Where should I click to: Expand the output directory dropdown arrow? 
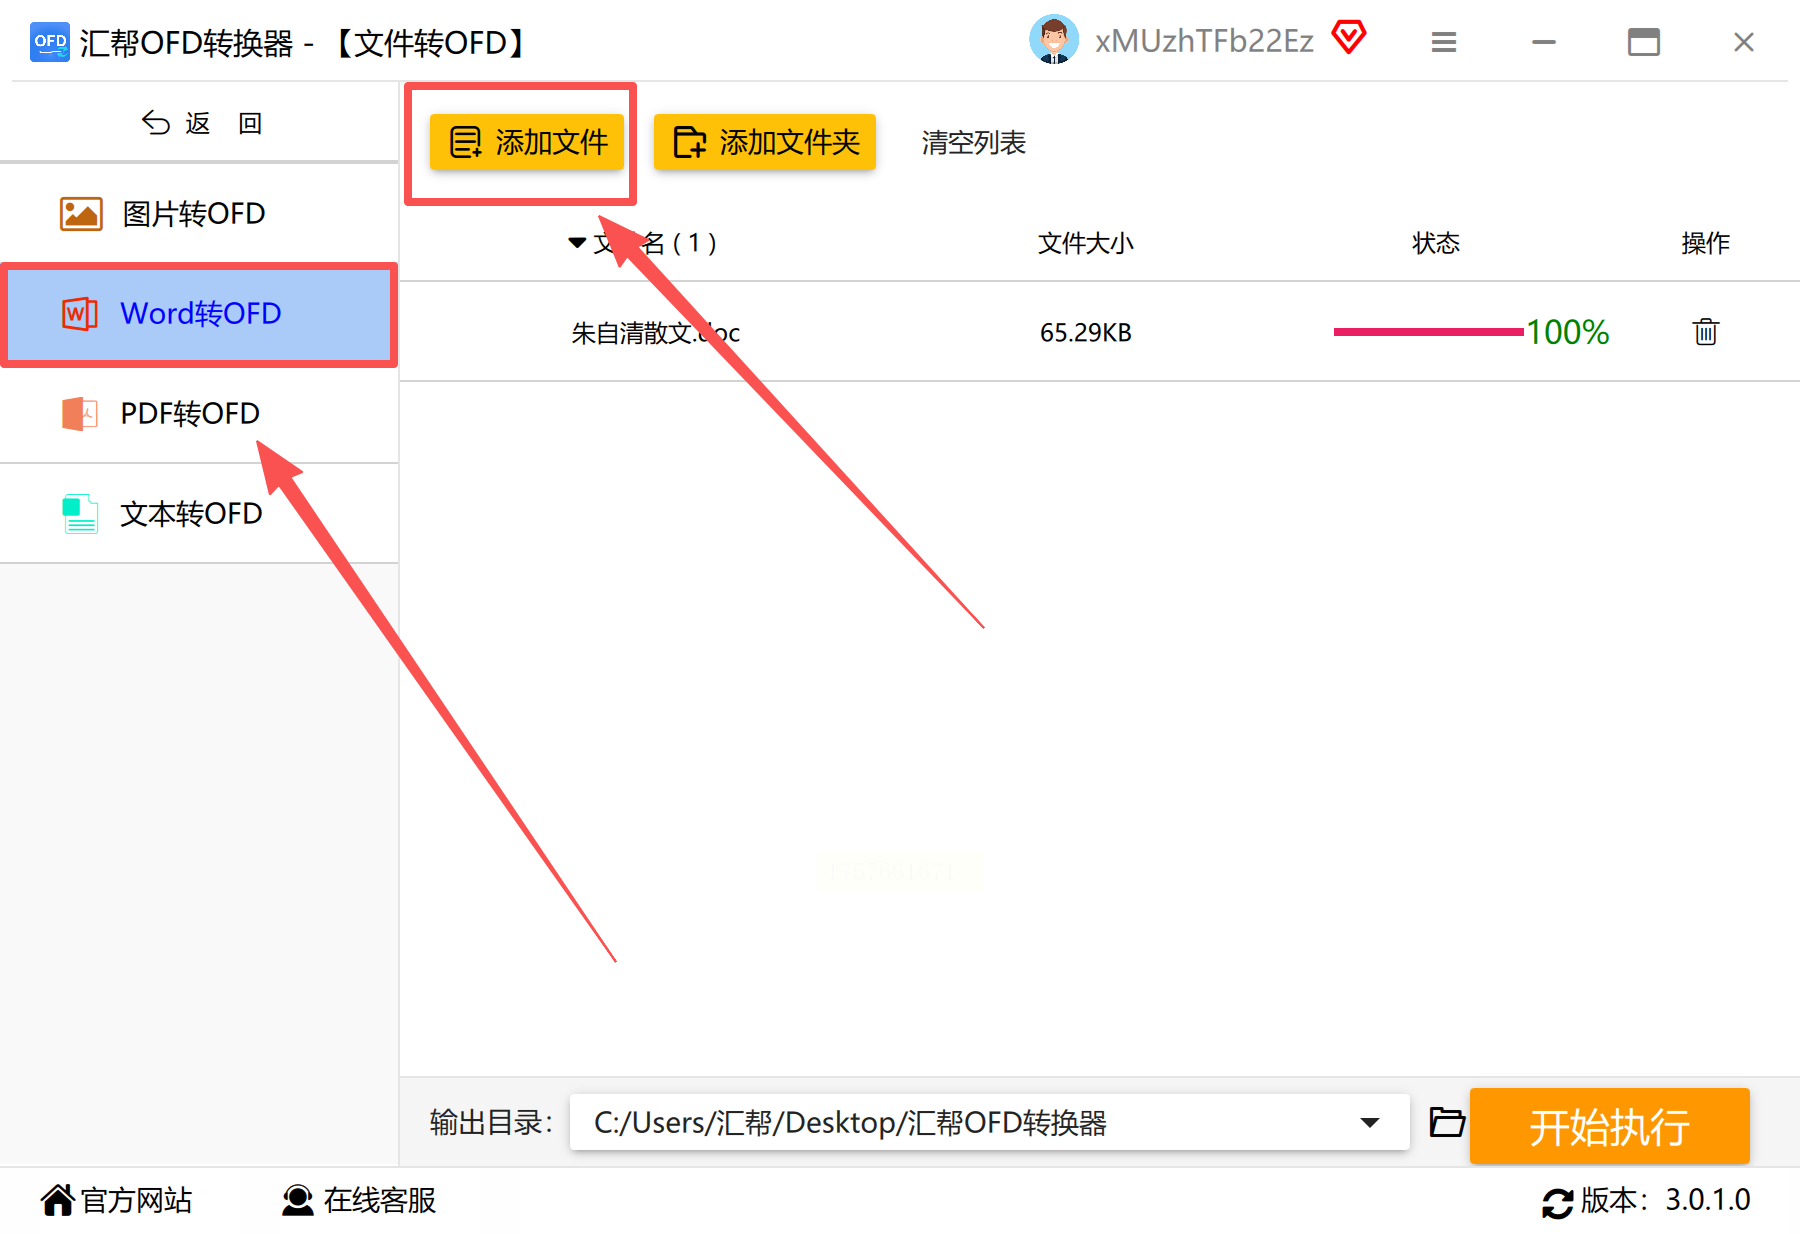click(1370, 1122)
